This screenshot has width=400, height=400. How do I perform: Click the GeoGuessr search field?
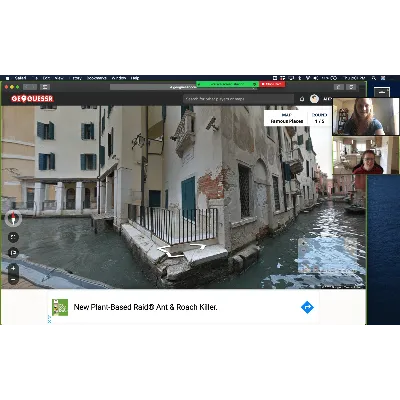click(238, 99)
